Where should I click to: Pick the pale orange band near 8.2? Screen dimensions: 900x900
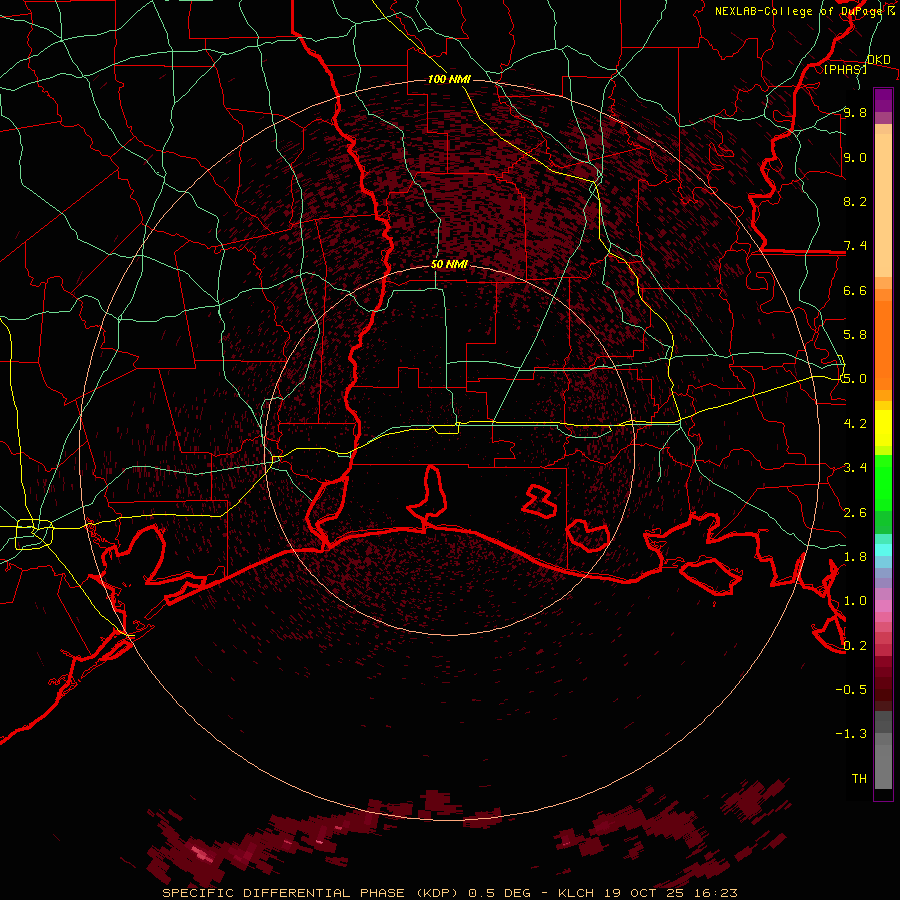point(883,205)
